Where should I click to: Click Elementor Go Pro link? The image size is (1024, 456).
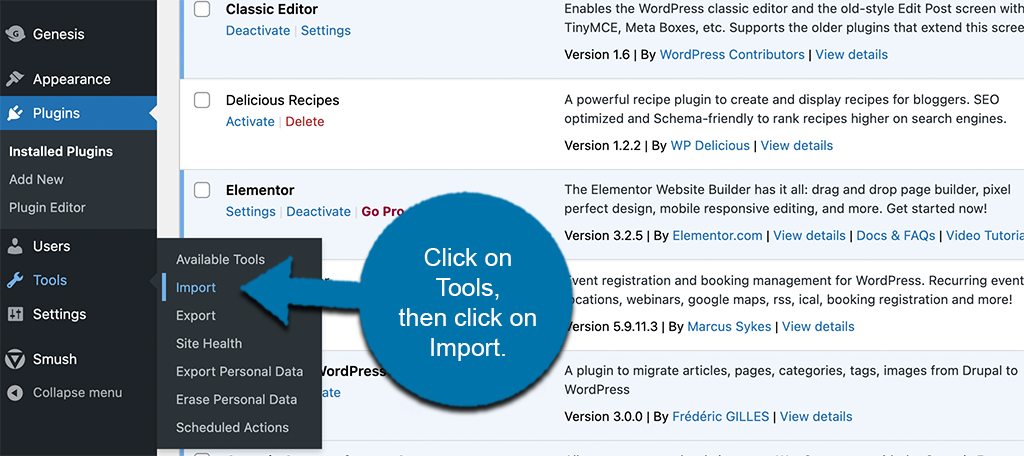tap(381, 212)
